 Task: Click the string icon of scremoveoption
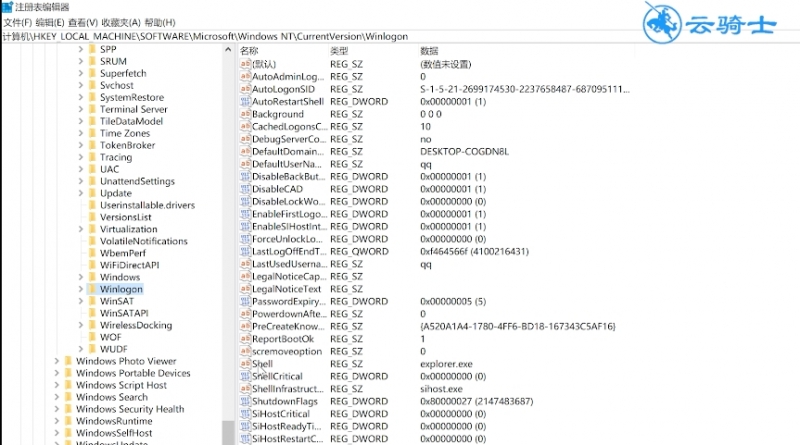click(x=245, y=352)
